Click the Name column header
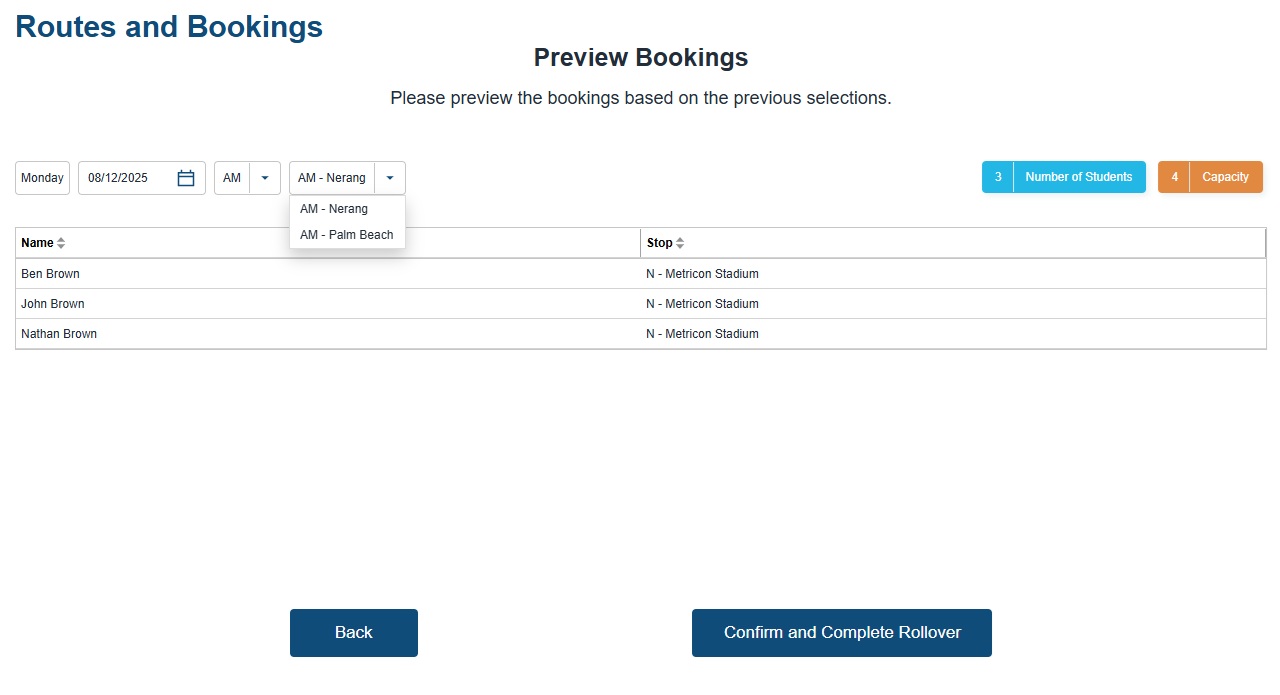 click(37, 243)
